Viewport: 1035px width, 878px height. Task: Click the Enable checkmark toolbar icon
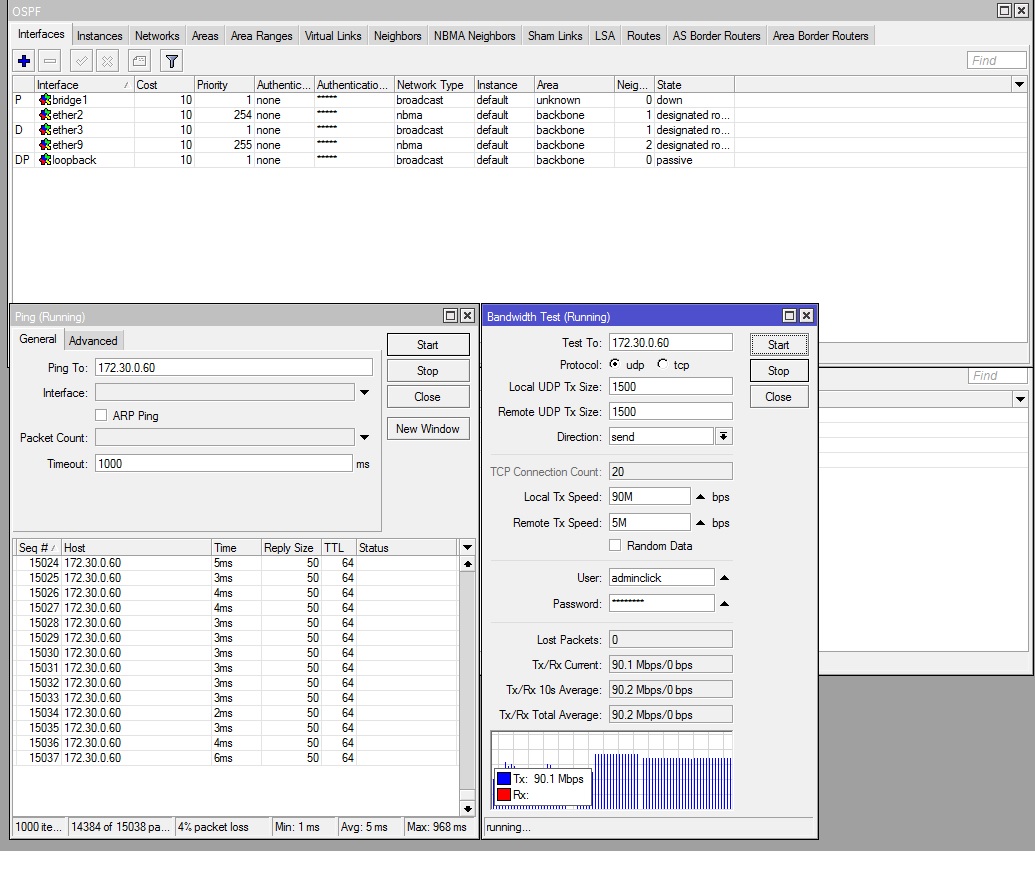82,61
